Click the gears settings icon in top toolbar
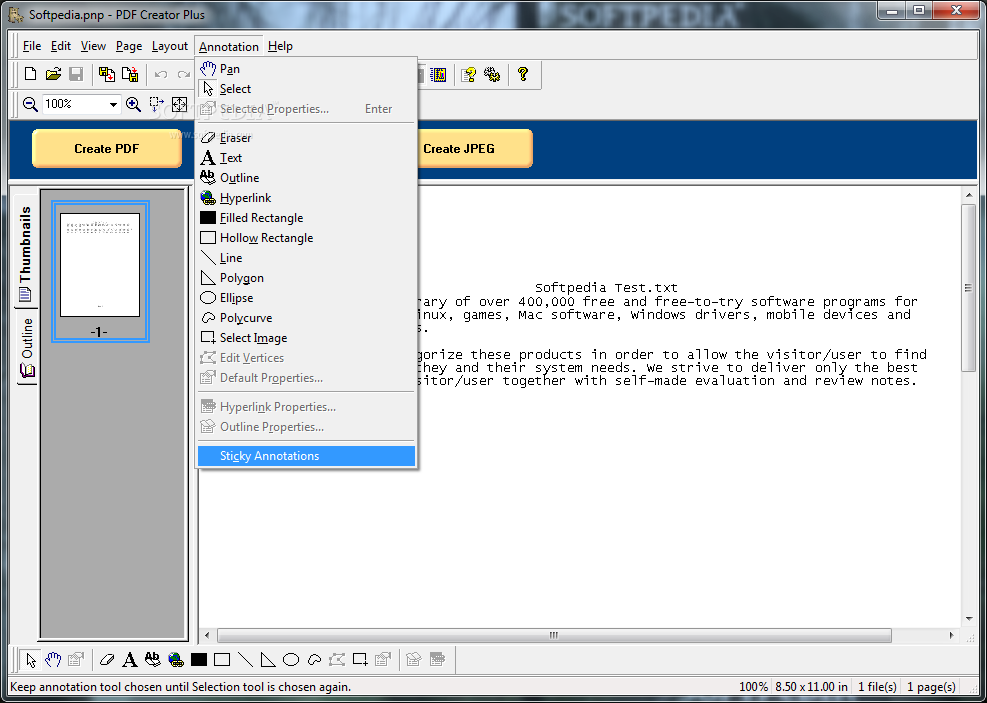The image size is (987, 703). click(492, 74)
